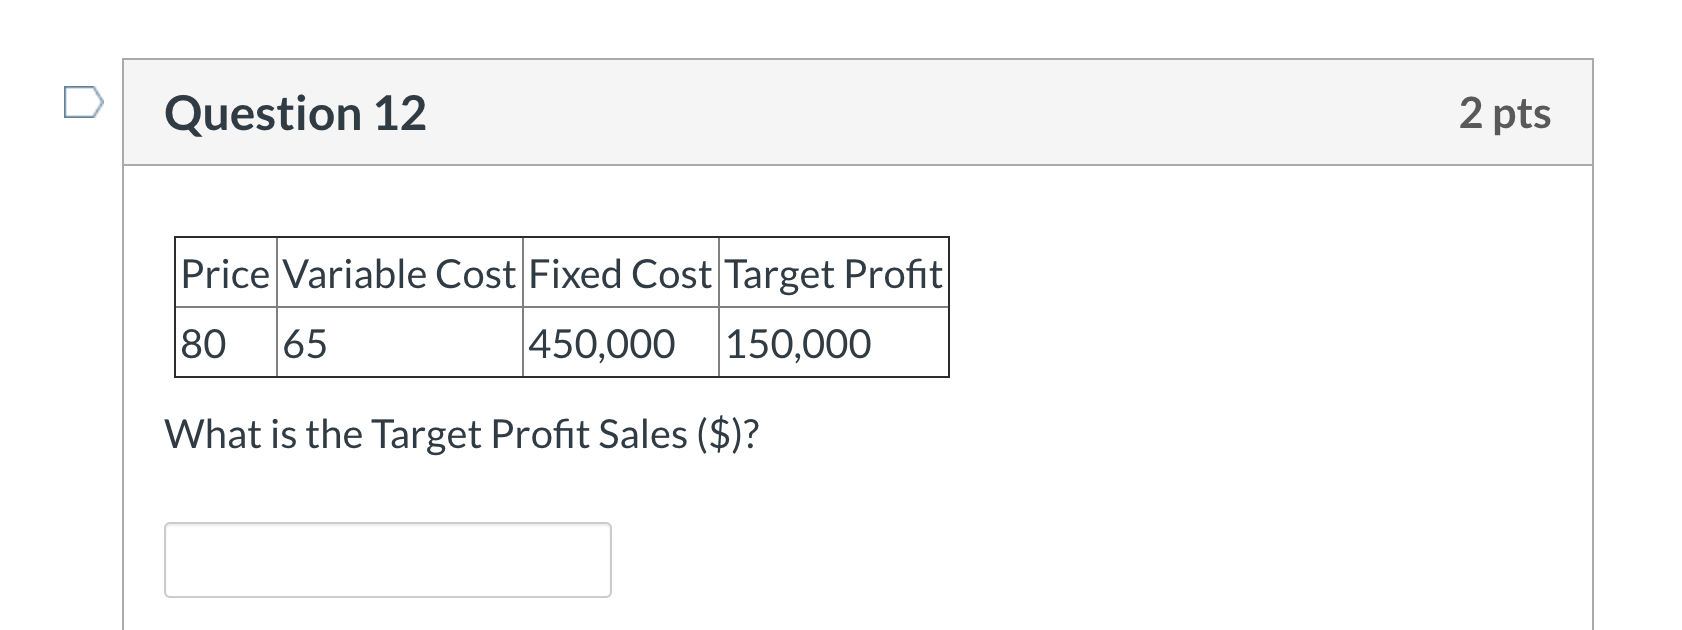Viewport: 1682px width, 630px height.
Task: Focus the Target Profit Sales answer field
Action: (388, 559)
